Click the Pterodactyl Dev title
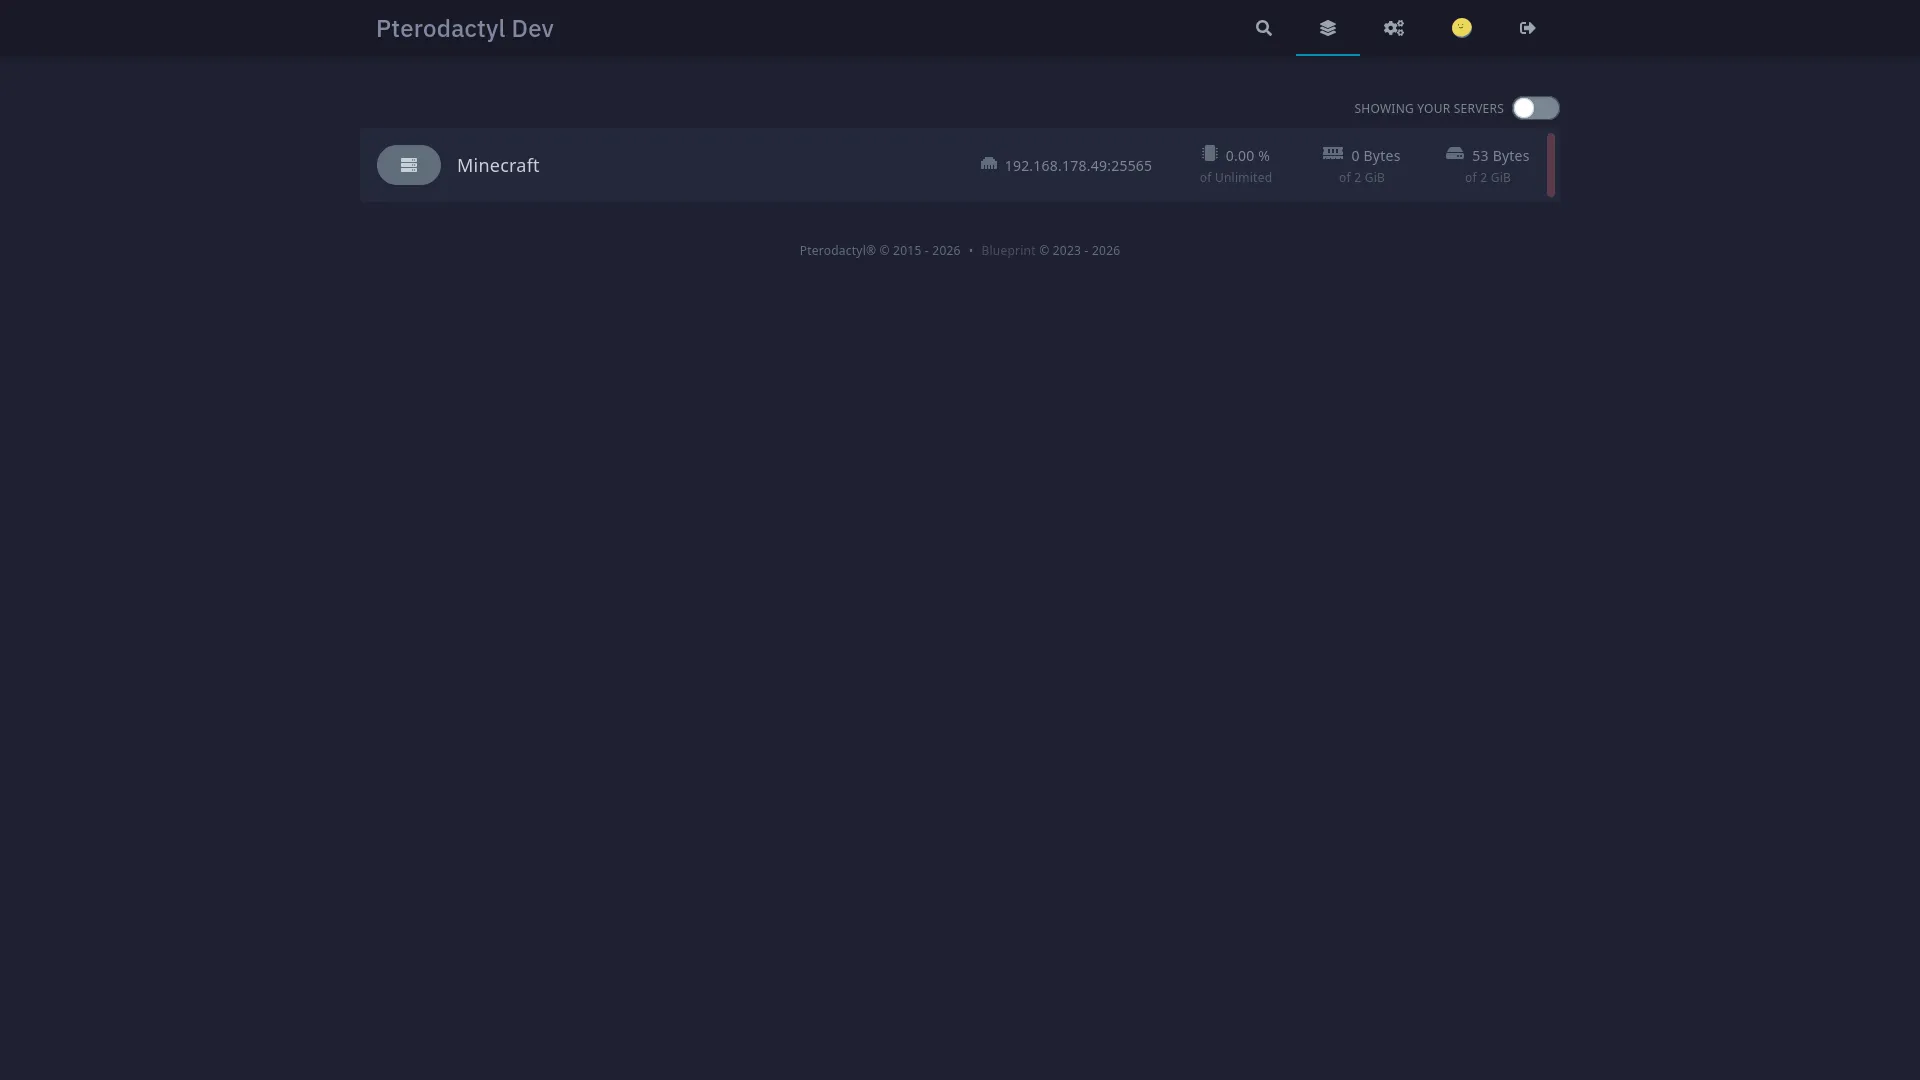 coord(465,29)
